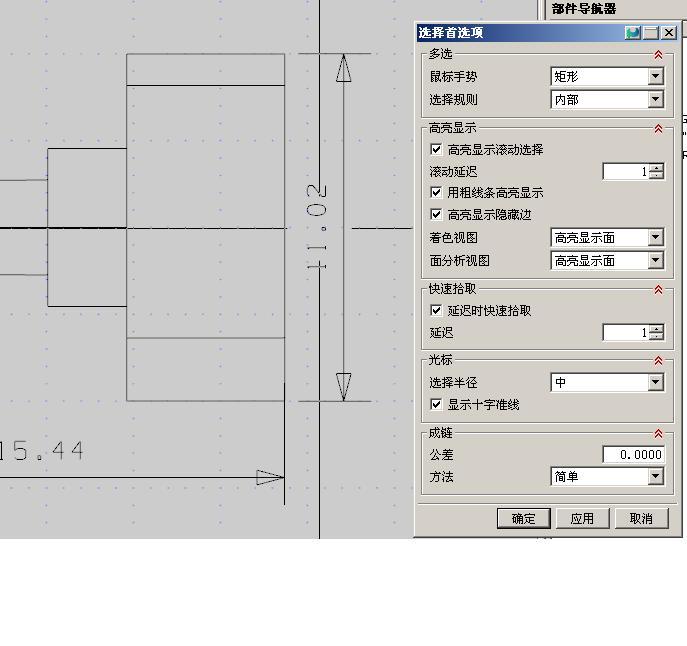Select the 15.44 dimension text in drawing
Screen dimensions: 687x646
42,451
